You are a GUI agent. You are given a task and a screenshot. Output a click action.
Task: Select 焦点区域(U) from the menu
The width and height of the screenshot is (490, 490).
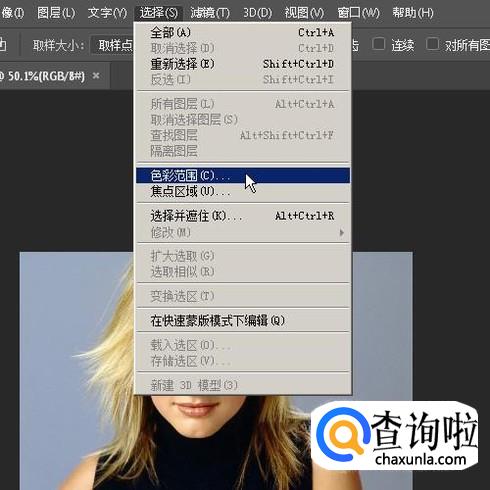coord(243,192)
